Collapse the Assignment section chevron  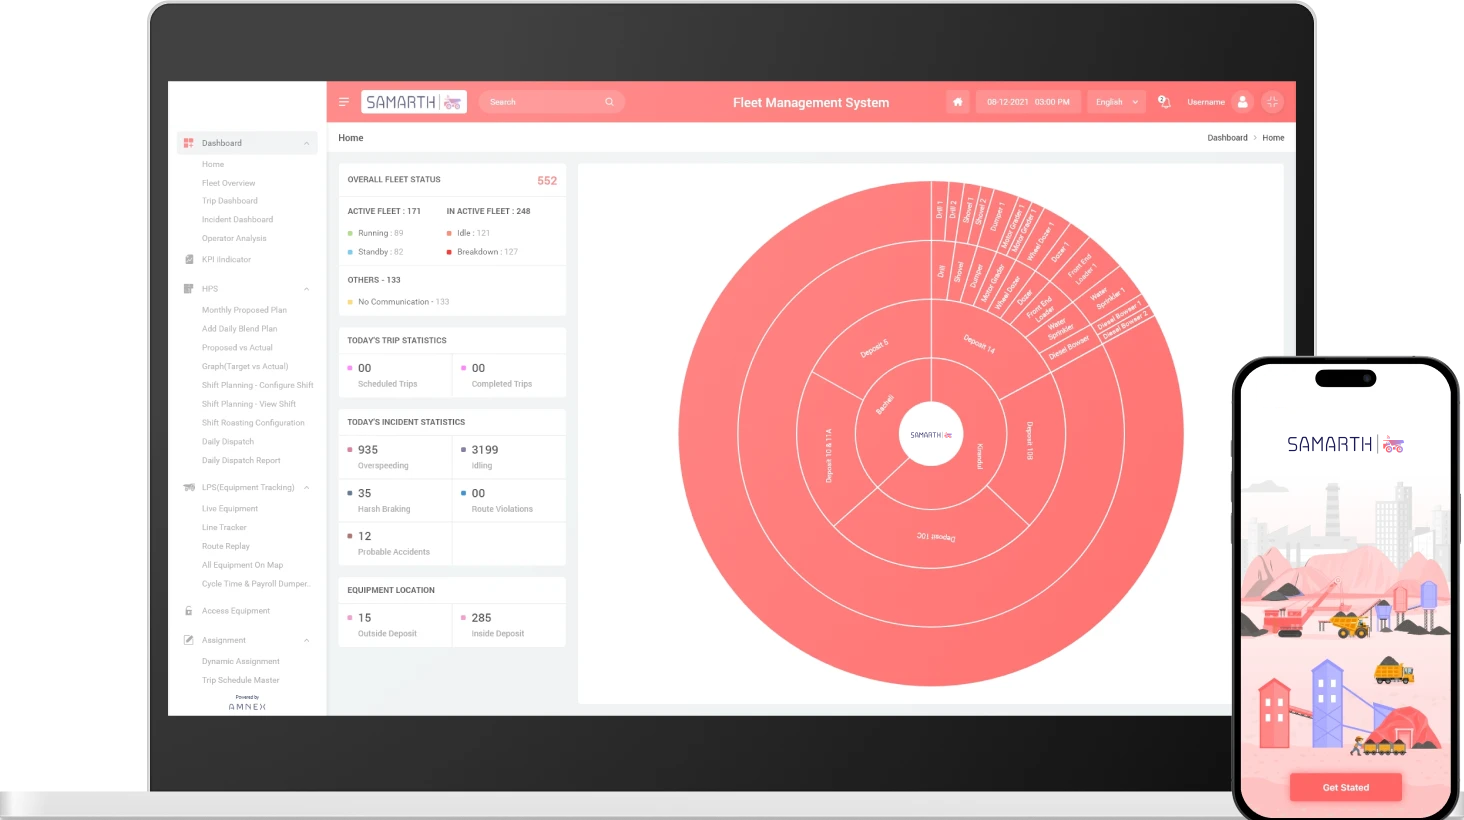coord(306,640)
